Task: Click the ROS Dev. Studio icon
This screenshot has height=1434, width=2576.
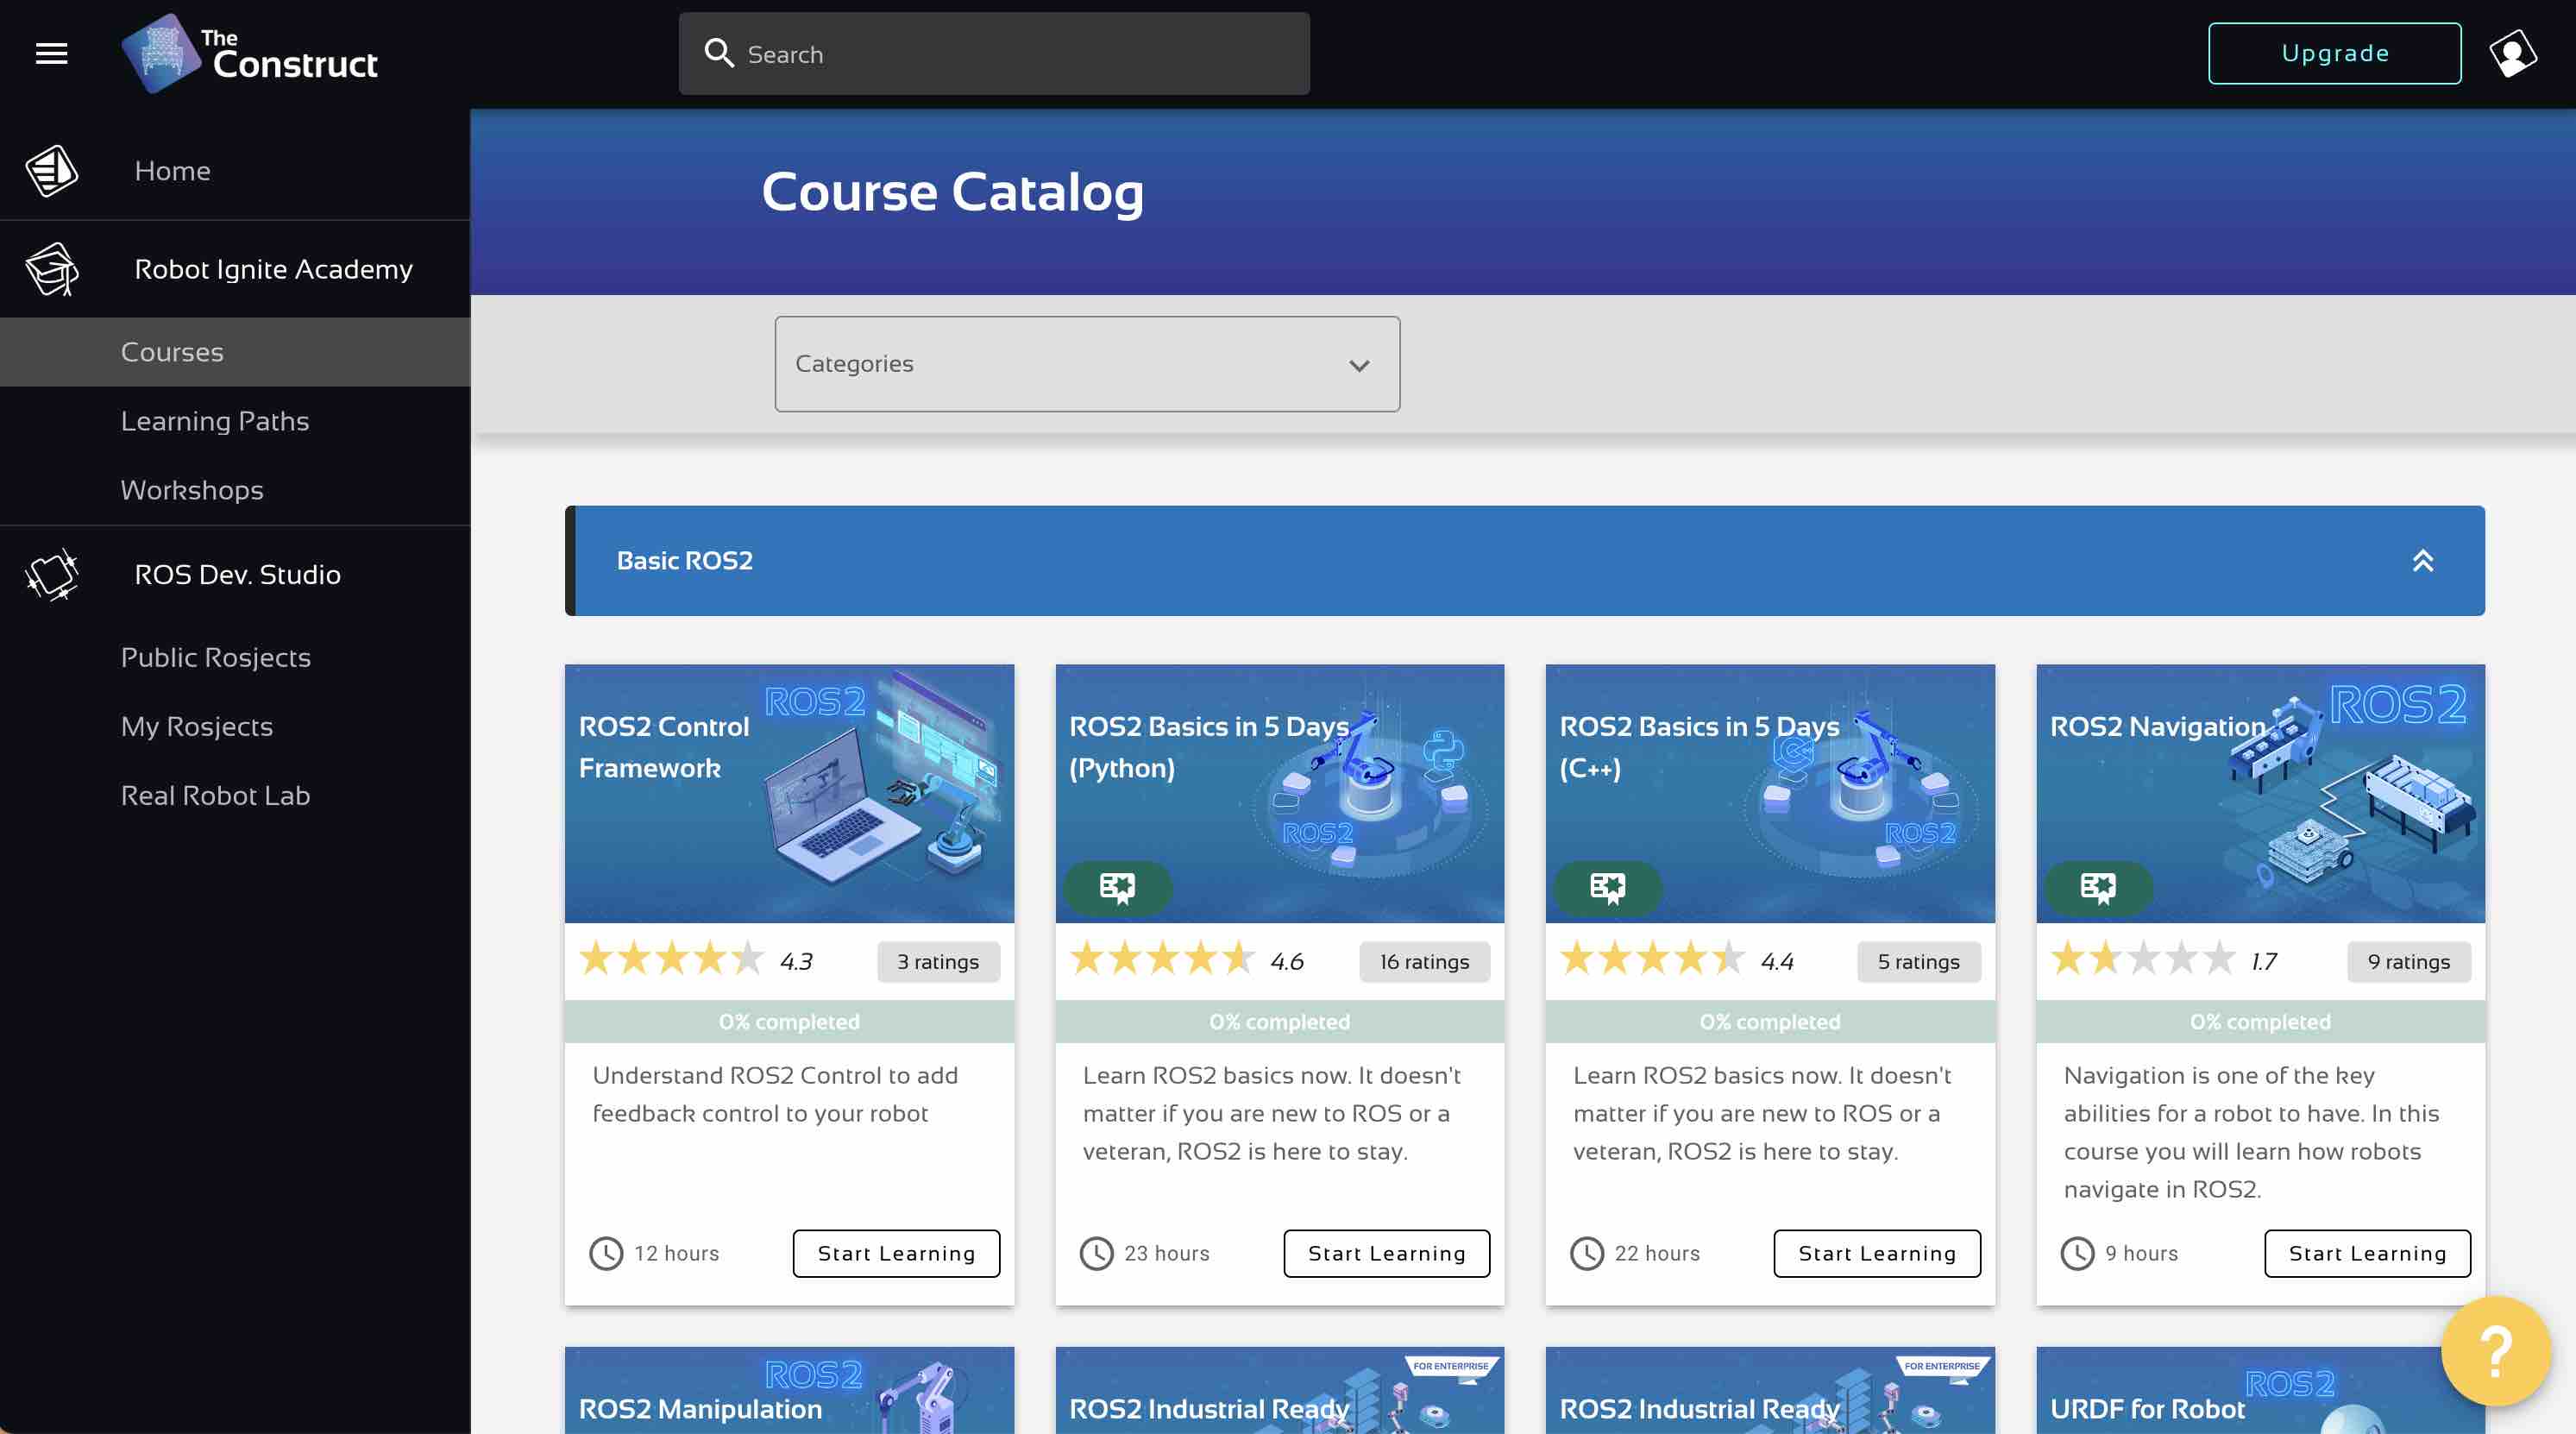Action: point(52,575)
